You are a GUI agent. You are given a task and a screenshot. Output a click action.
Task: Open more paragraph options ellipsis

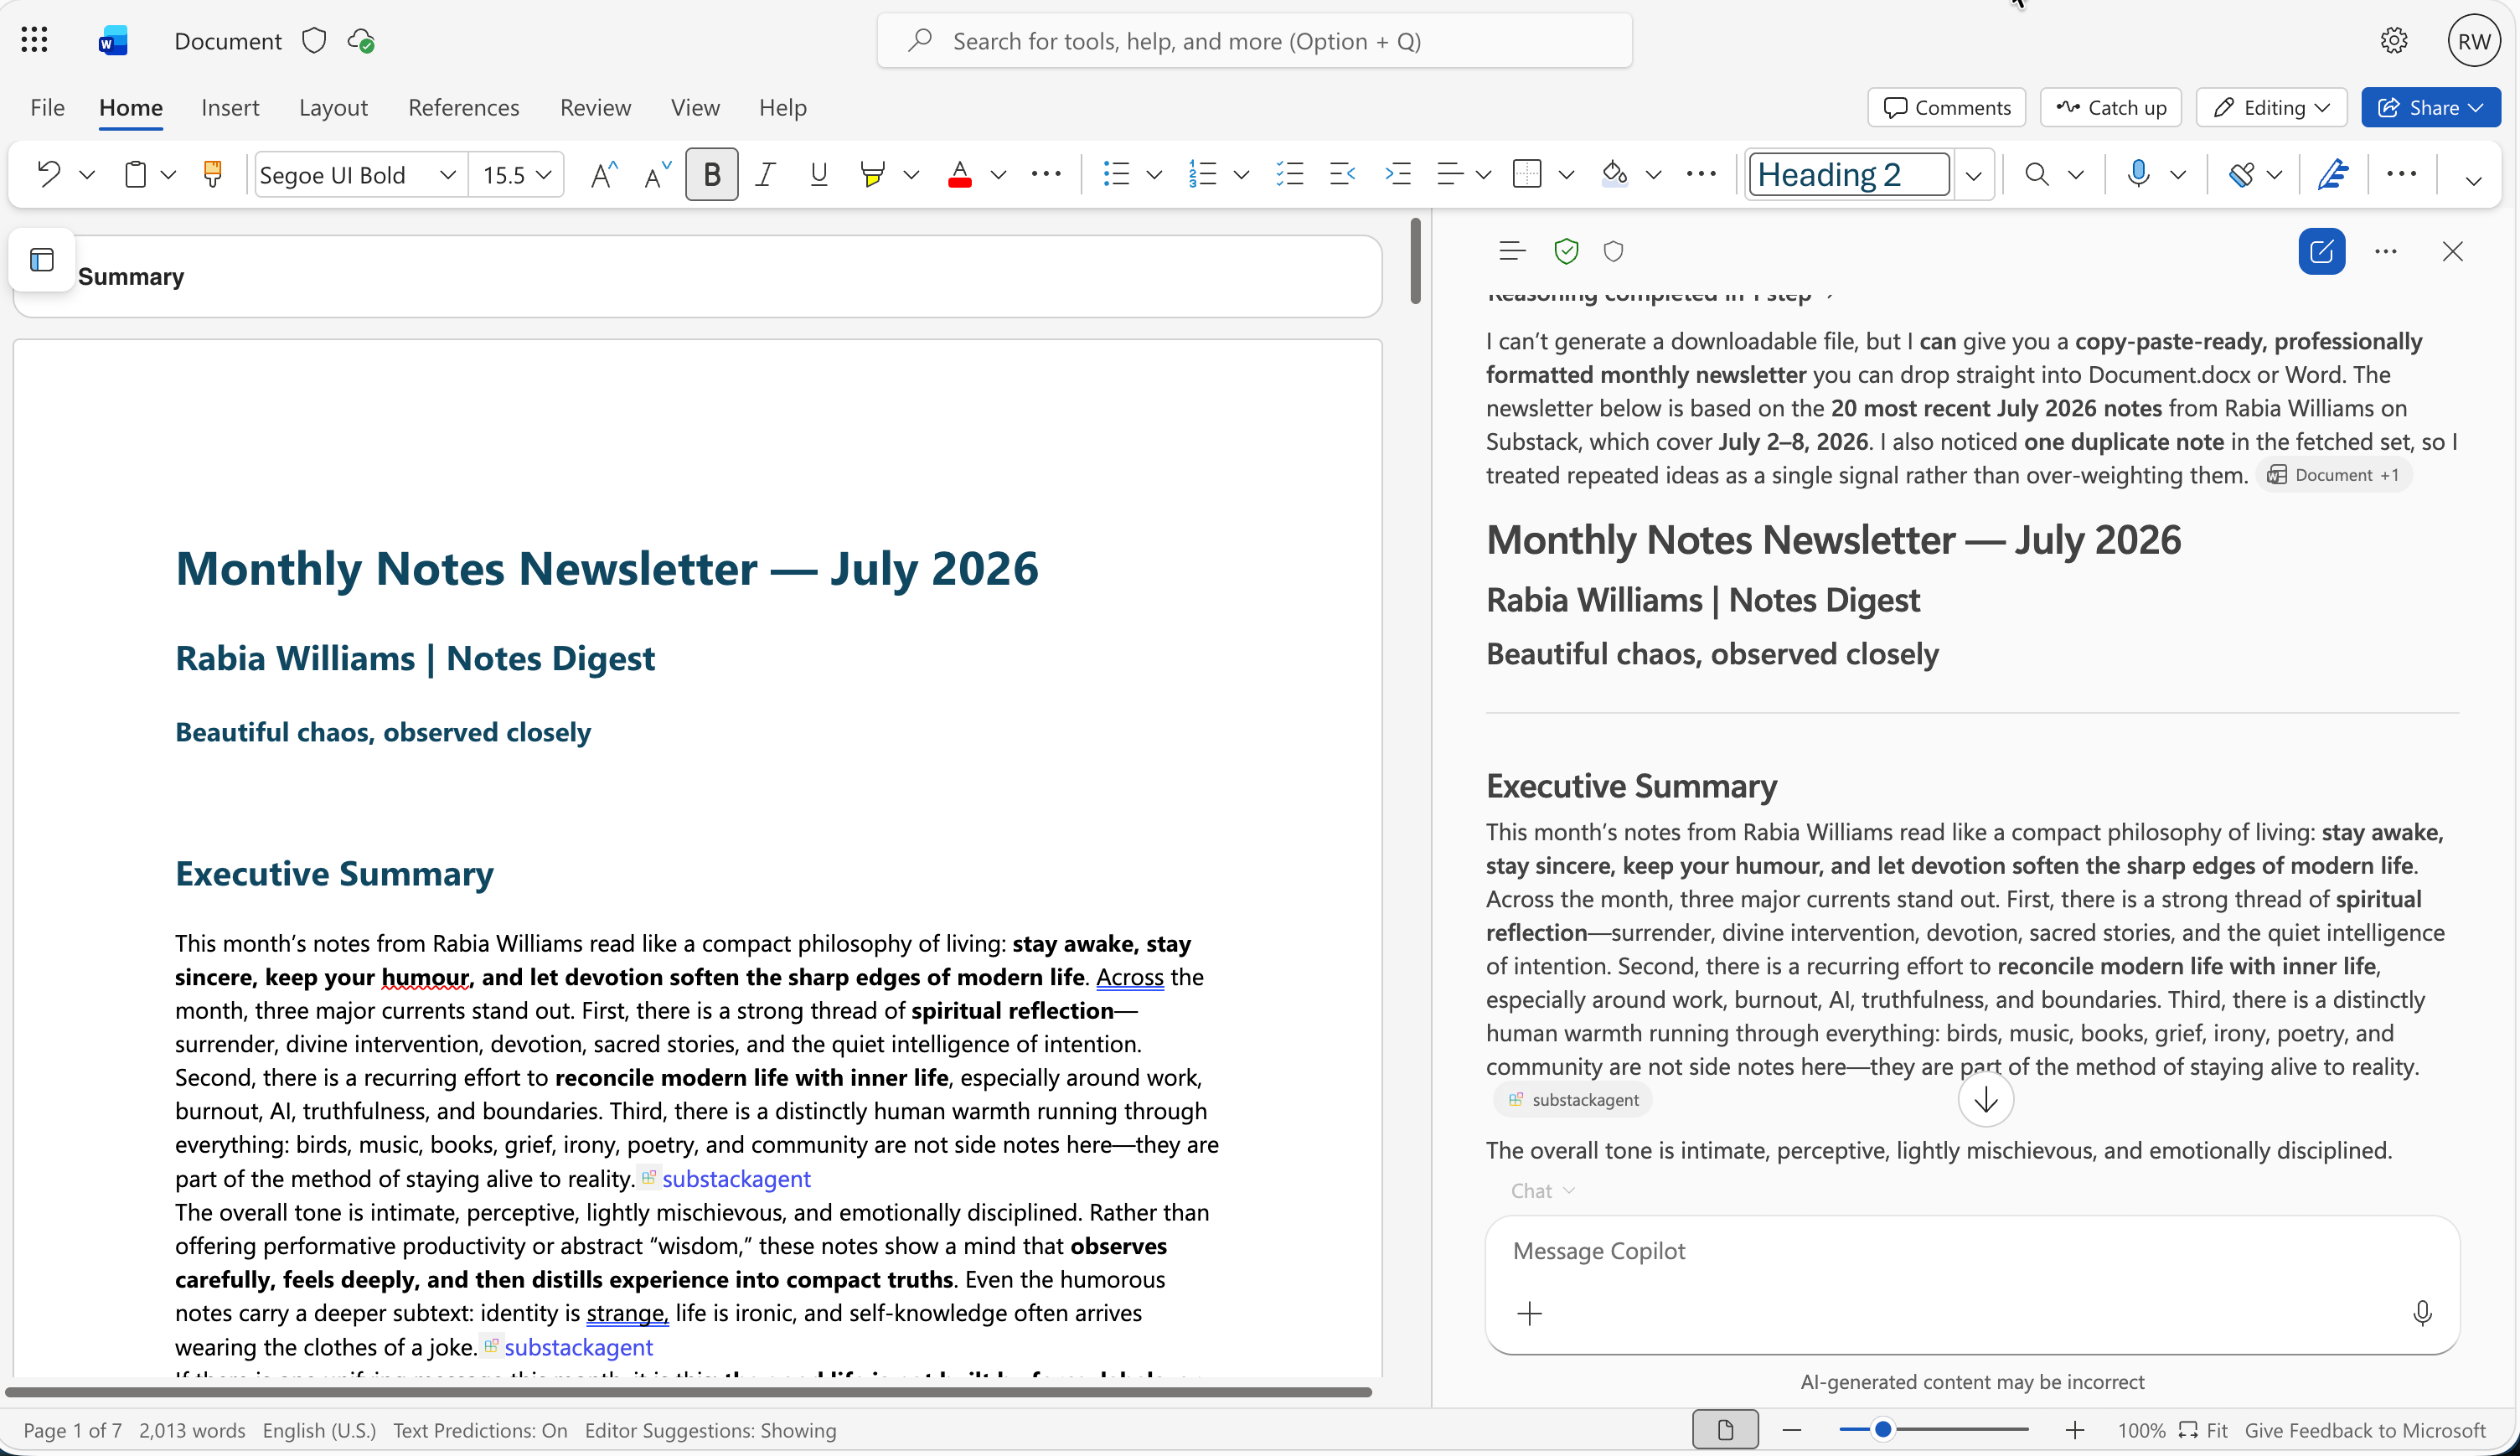point(1701,174)
